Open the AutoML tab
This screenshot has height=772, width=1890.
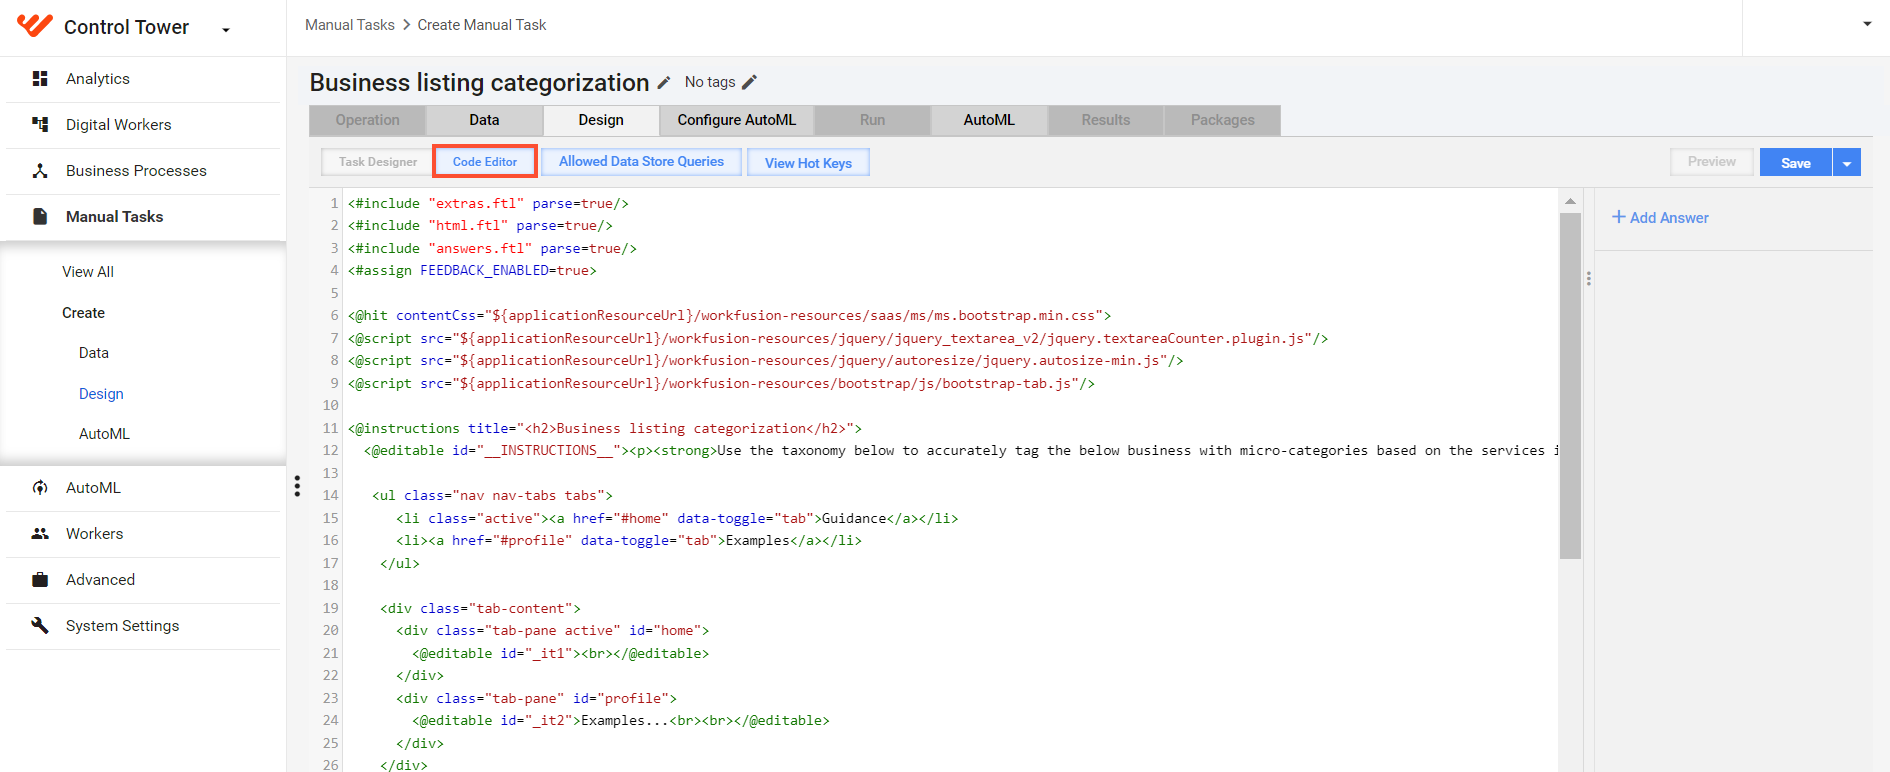(989, 120)
